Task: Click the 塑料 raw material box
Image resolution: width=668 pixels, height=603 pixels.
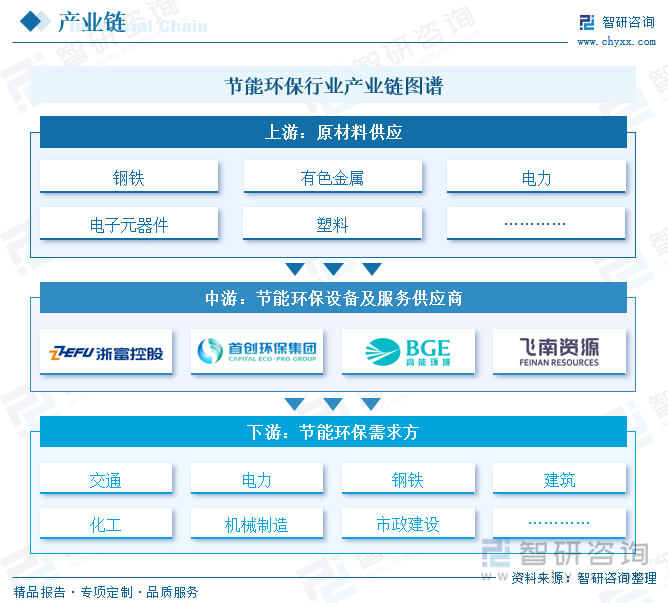Action: [332, 225]
